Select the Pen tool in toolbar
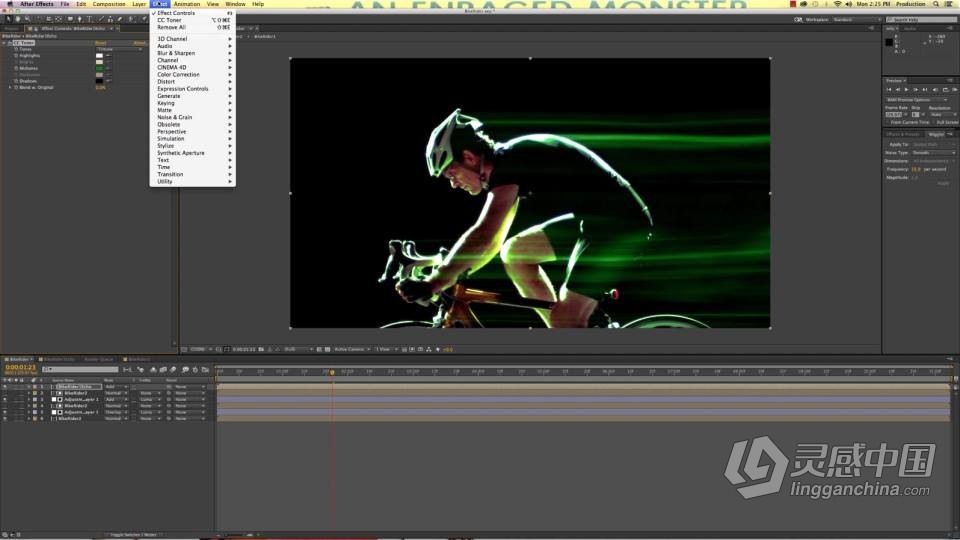Screen dimensions: 960x540 (x=80, y=19)
